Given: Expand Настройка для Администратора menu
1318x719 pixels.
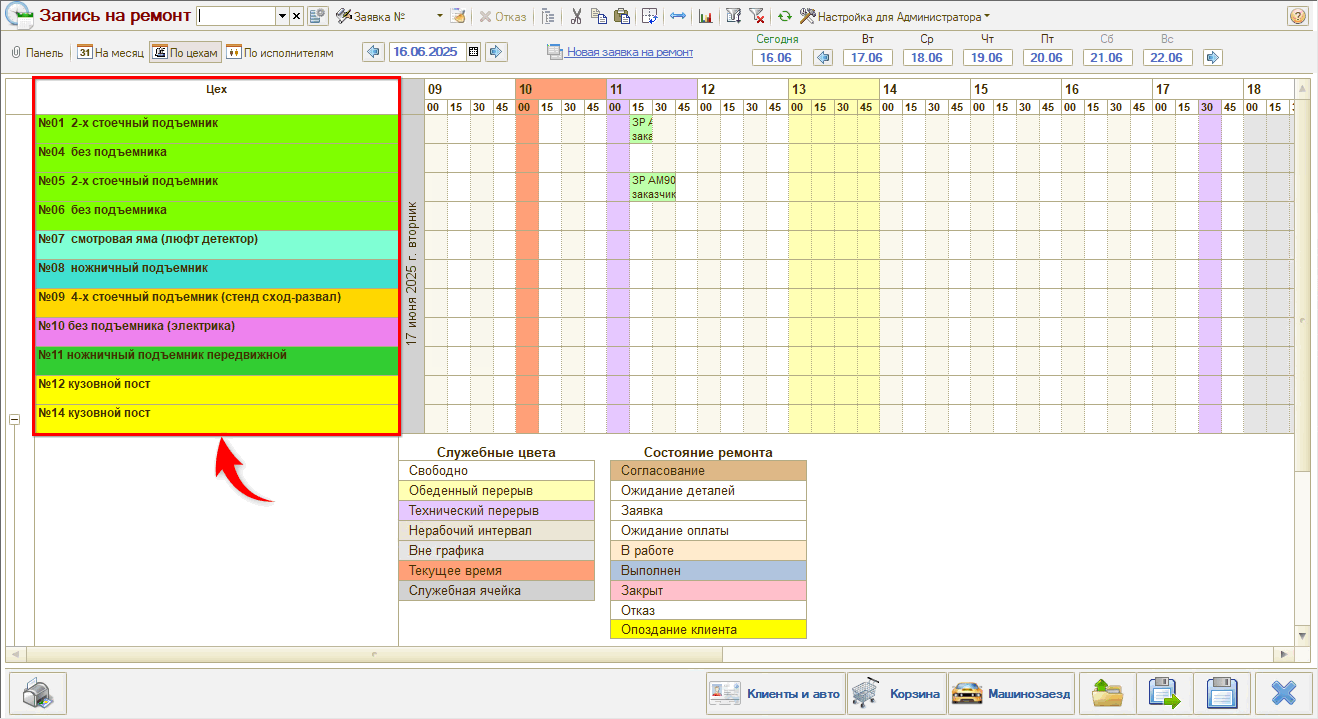Looking at the screenshot, I should (895, 16).
